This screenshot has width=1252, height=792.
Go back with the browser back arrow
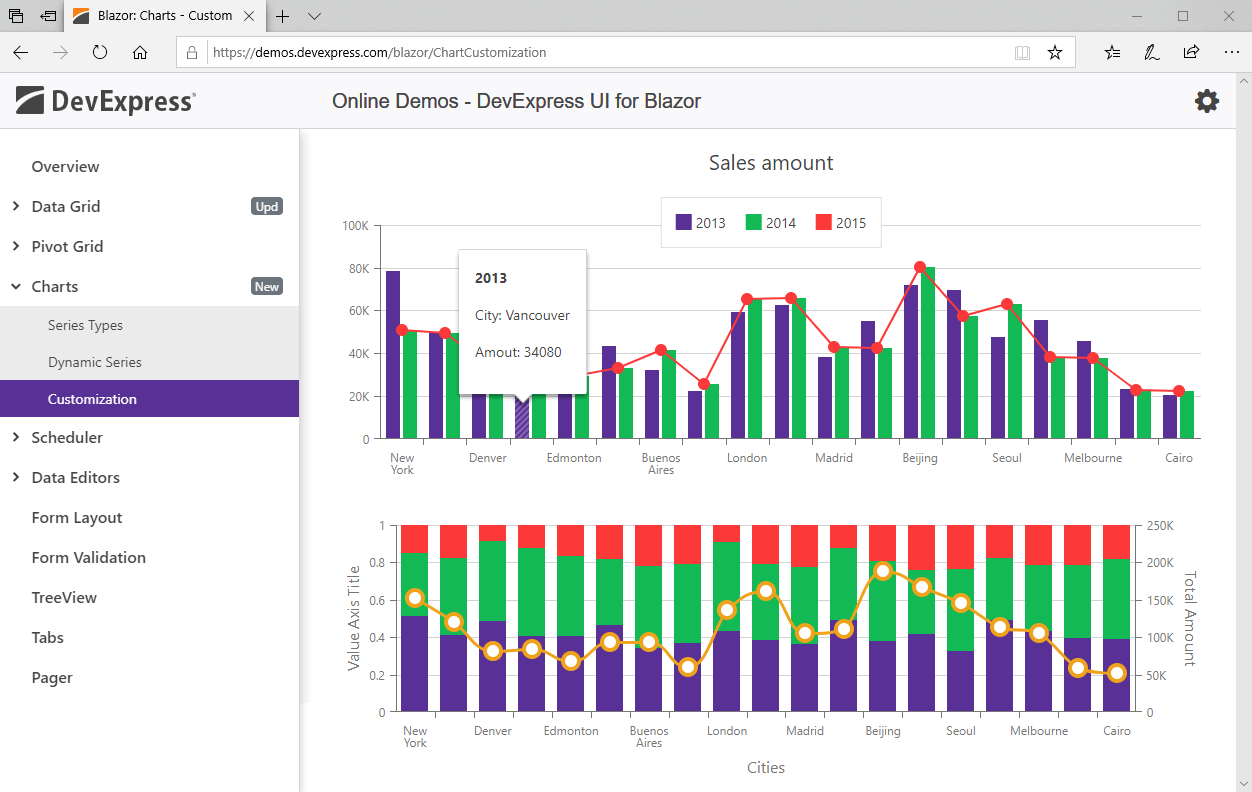click(x=21, y=52)
